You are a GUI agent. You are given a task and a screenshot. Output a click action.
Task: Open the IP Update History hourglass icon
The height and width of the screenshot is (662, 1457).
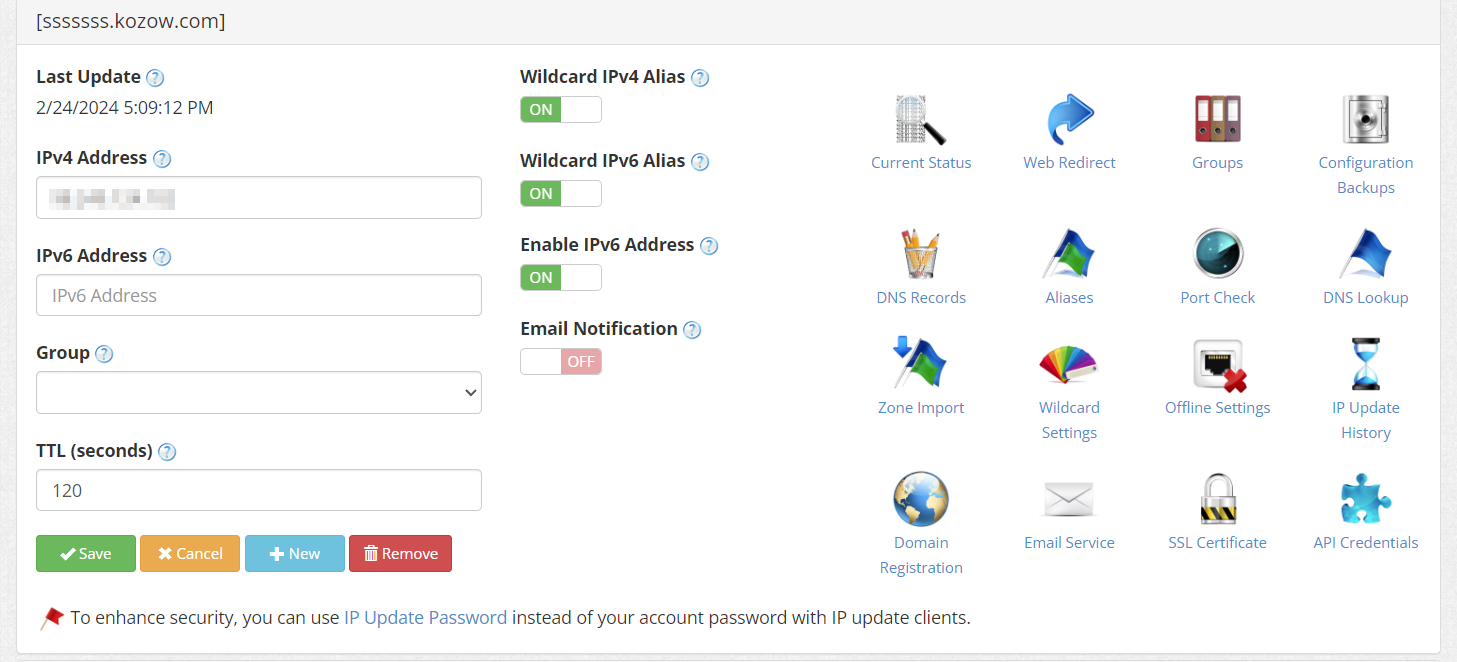[x=1365, y=364]
